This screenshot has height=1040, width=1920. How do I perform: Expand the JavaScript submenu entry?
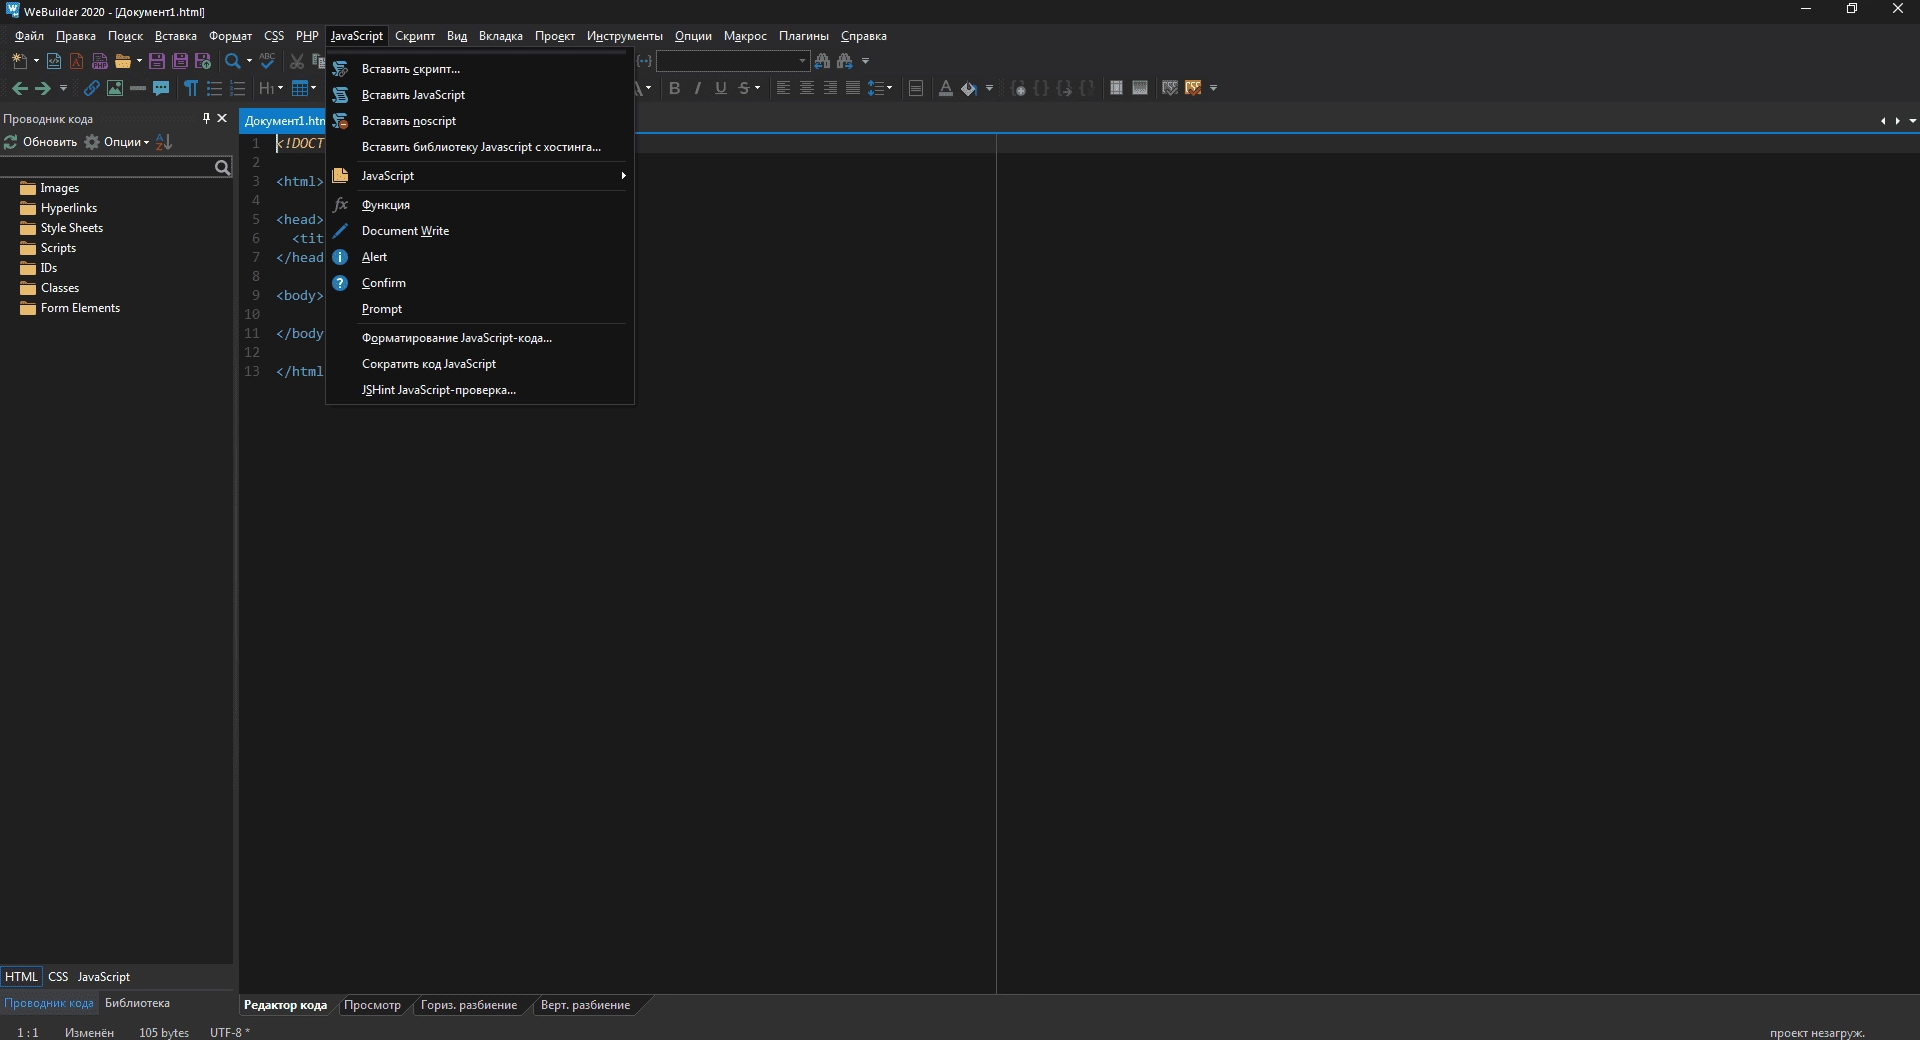point(480,176)
